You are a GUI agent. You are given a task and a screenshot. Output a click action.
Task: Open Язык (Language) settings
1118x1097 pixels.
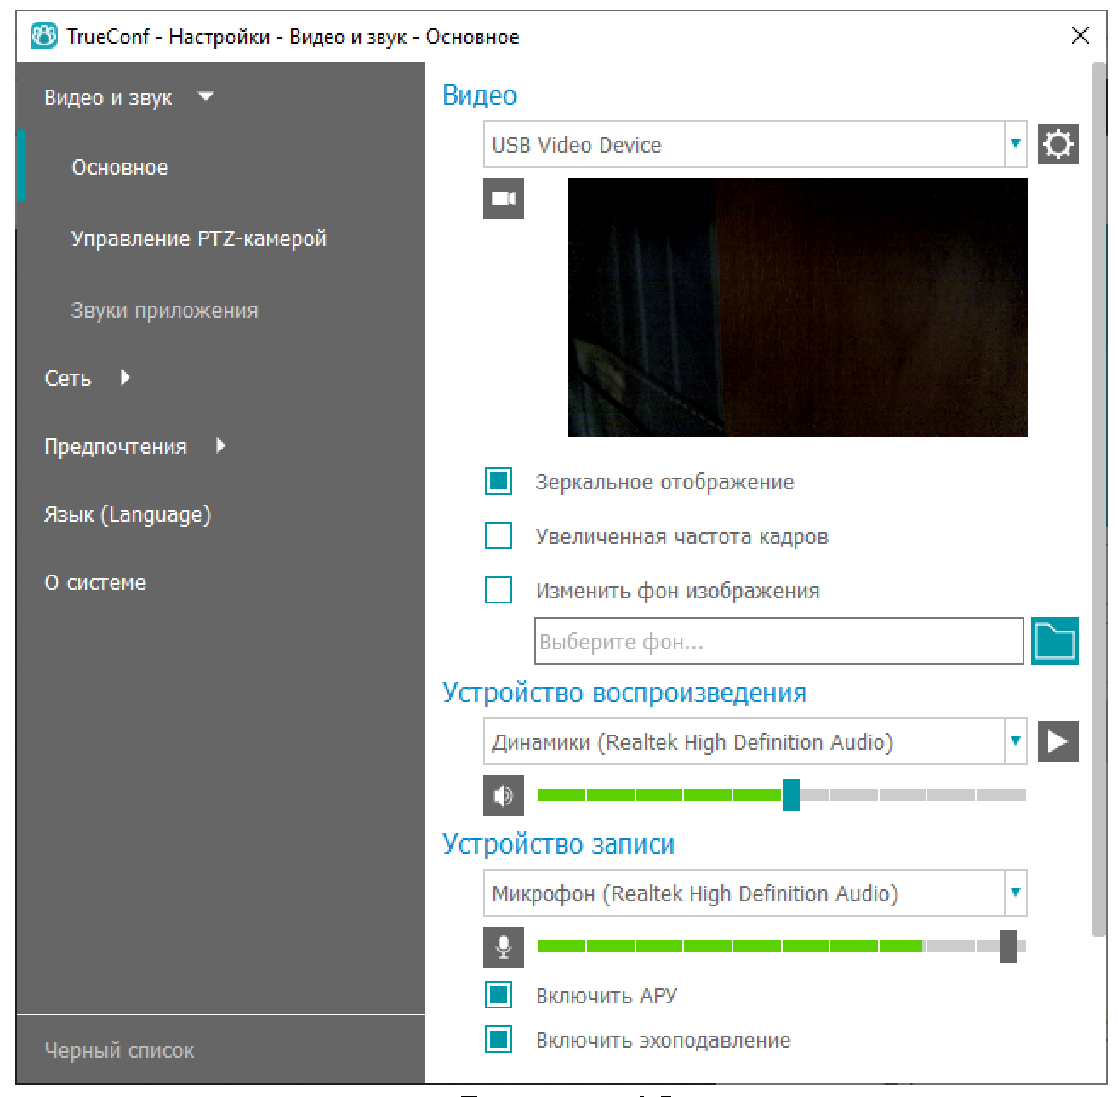127,515
